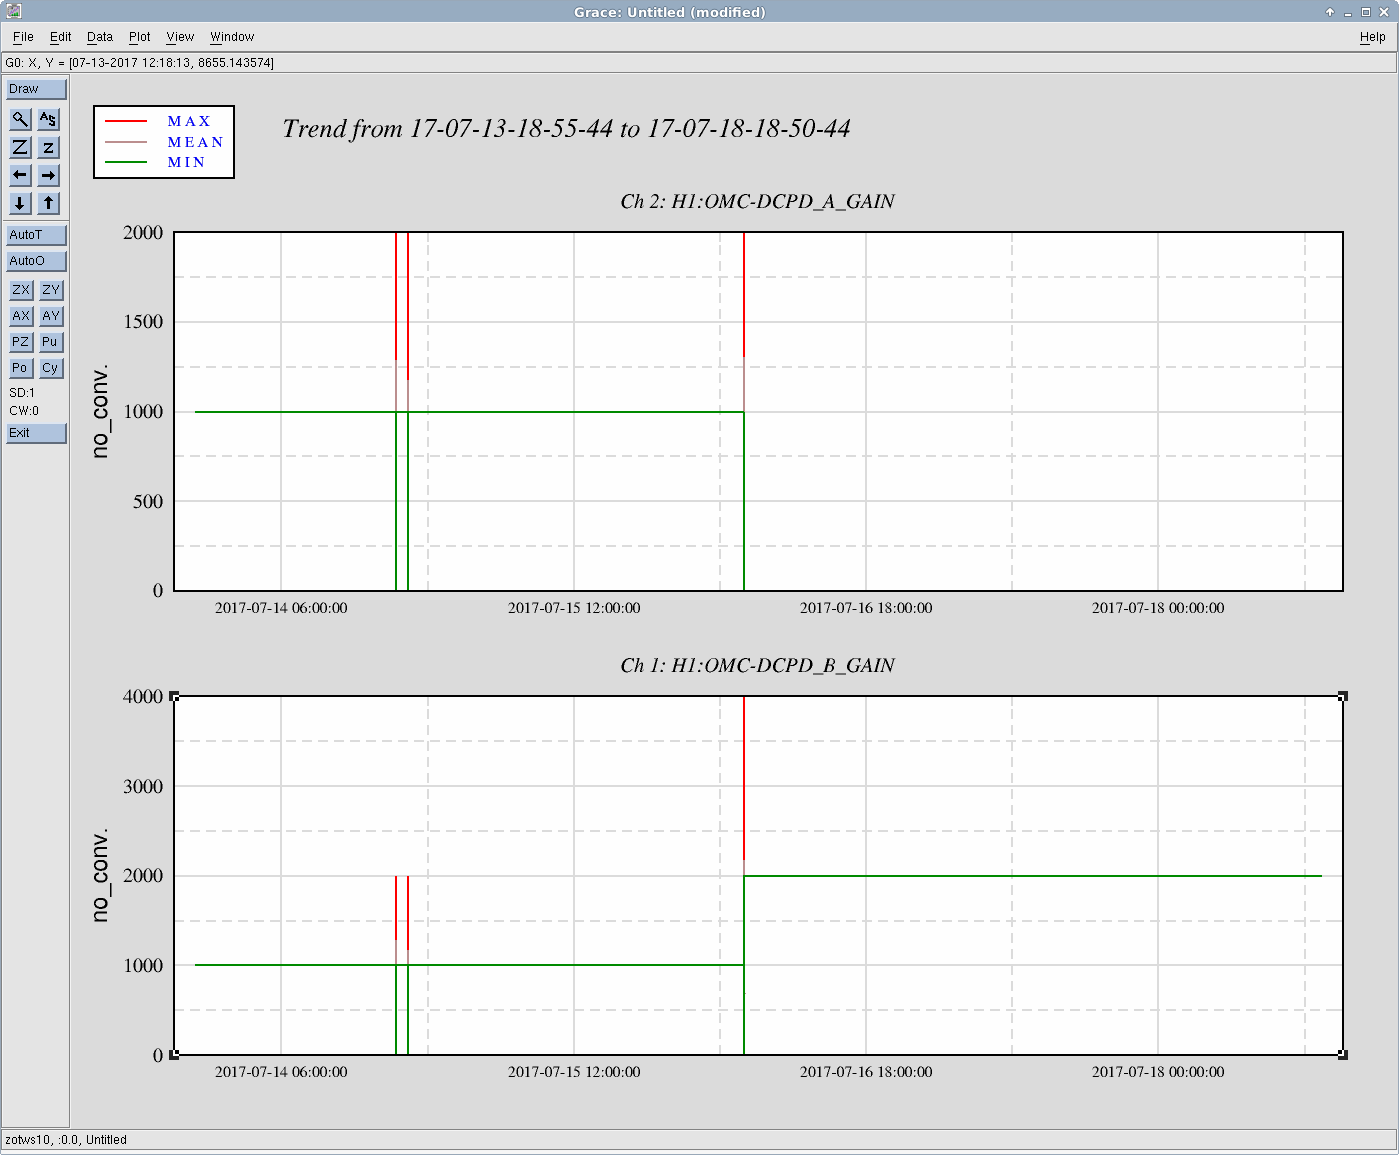Click the 1500 y-axis tick label
This screenshot has width=1399, height=1155.
pos(143,322)
